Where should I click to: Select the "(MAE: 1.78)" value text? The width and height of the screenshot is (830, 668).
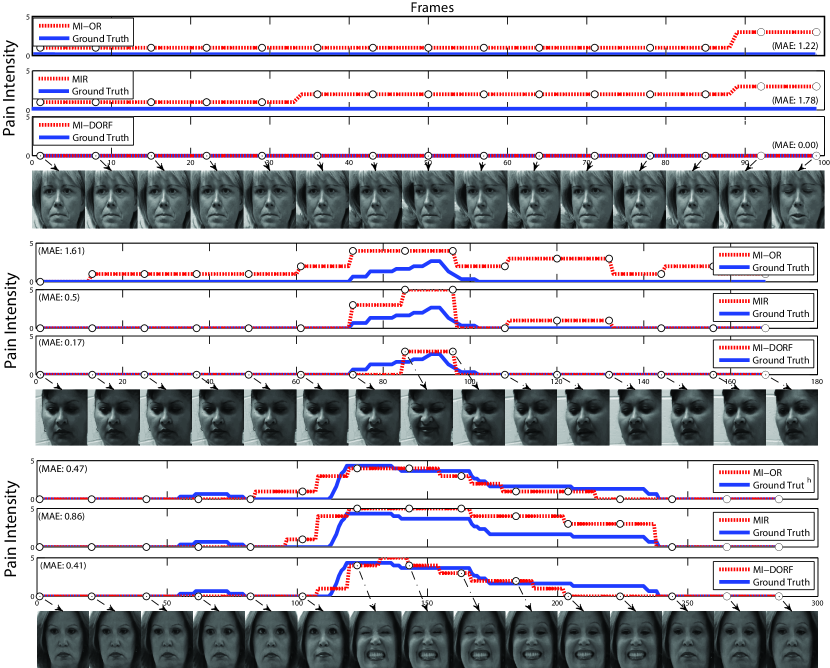795,100
